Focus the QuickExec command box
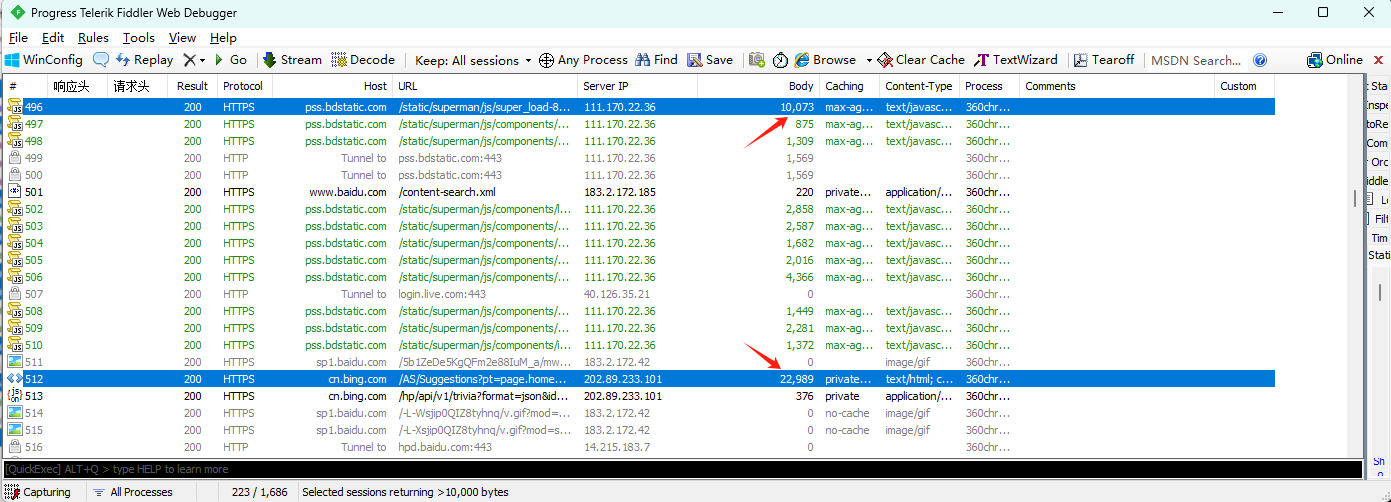Image resolution: width=1391 pixels, height=502 pixels. 682,469
